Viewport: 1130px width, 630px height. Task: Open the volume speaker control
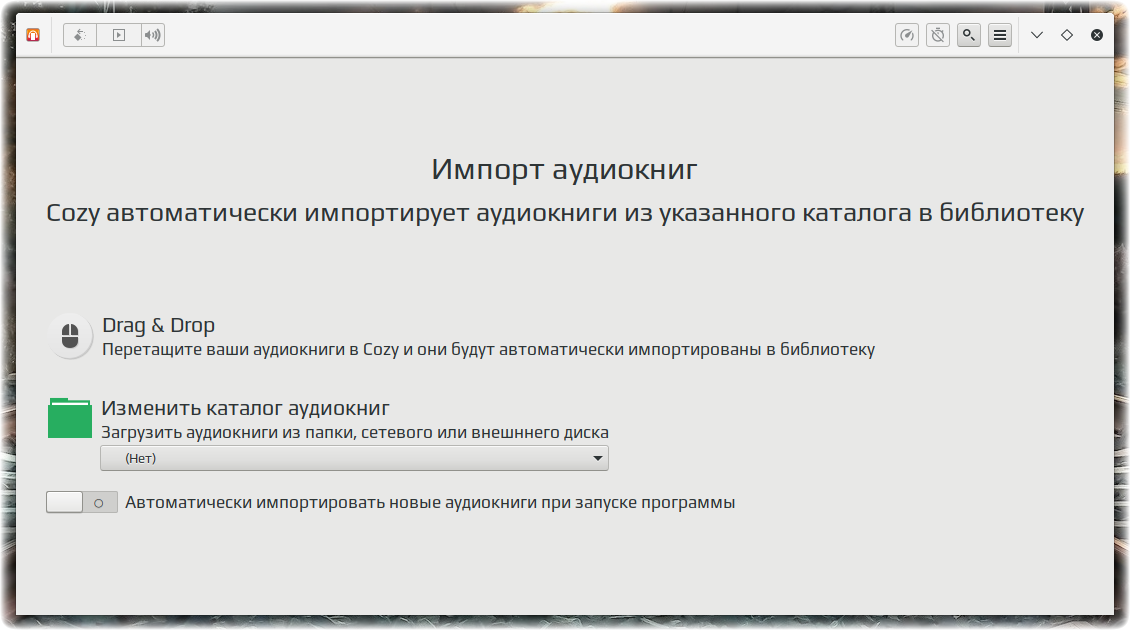152,35
